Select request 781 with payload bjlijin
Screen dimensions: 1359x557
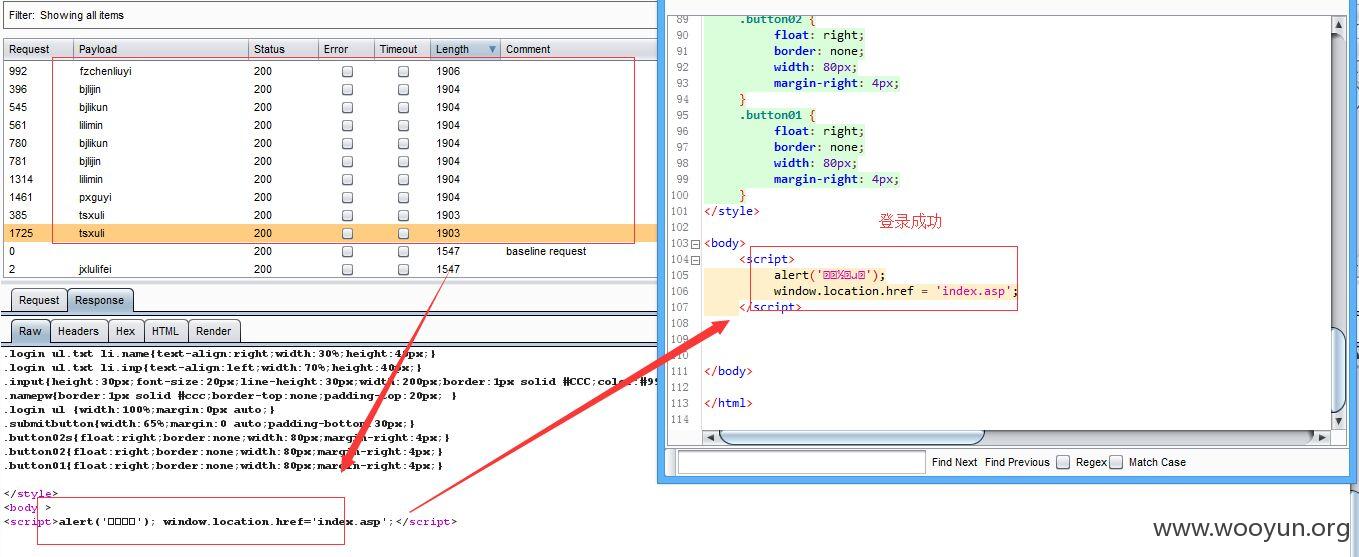[x=330, y=161]
